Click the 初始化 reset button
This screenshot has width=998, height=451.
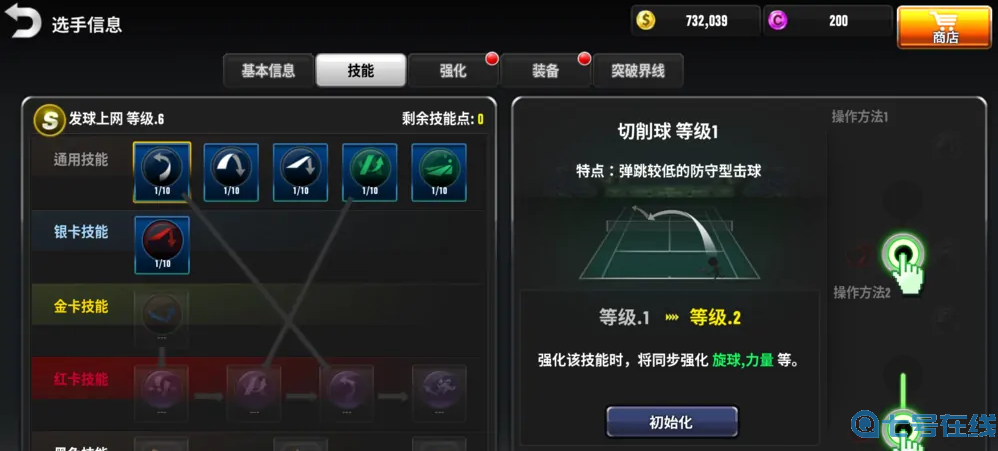click(671, 422)
